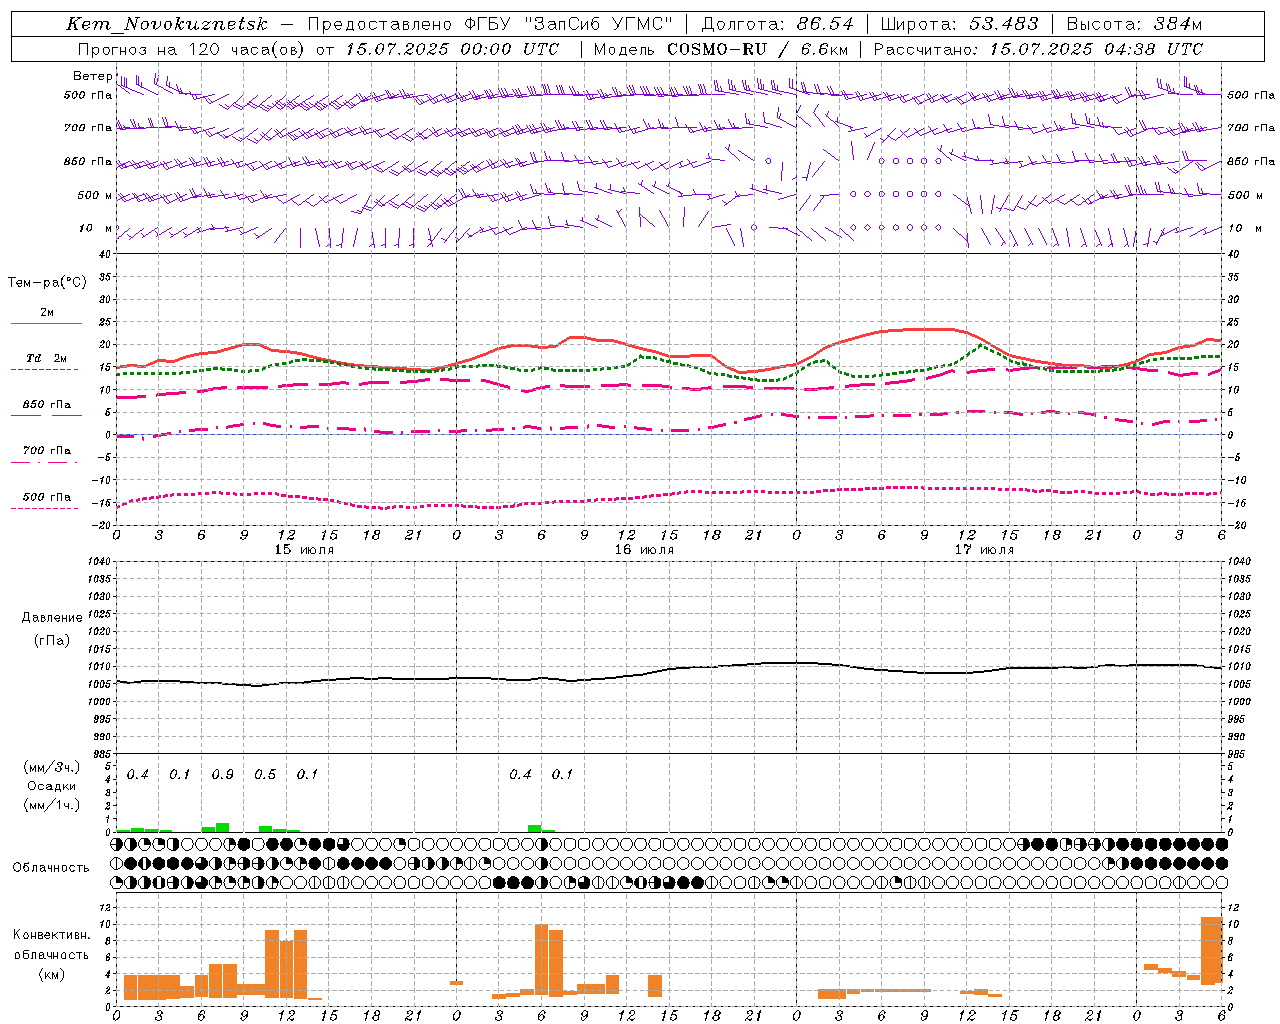Image resolution: width=1280 pixels, height=1024 pixels.
Task: Click the '700 гПа' temperature legend entry
Action: click(47, 451)
